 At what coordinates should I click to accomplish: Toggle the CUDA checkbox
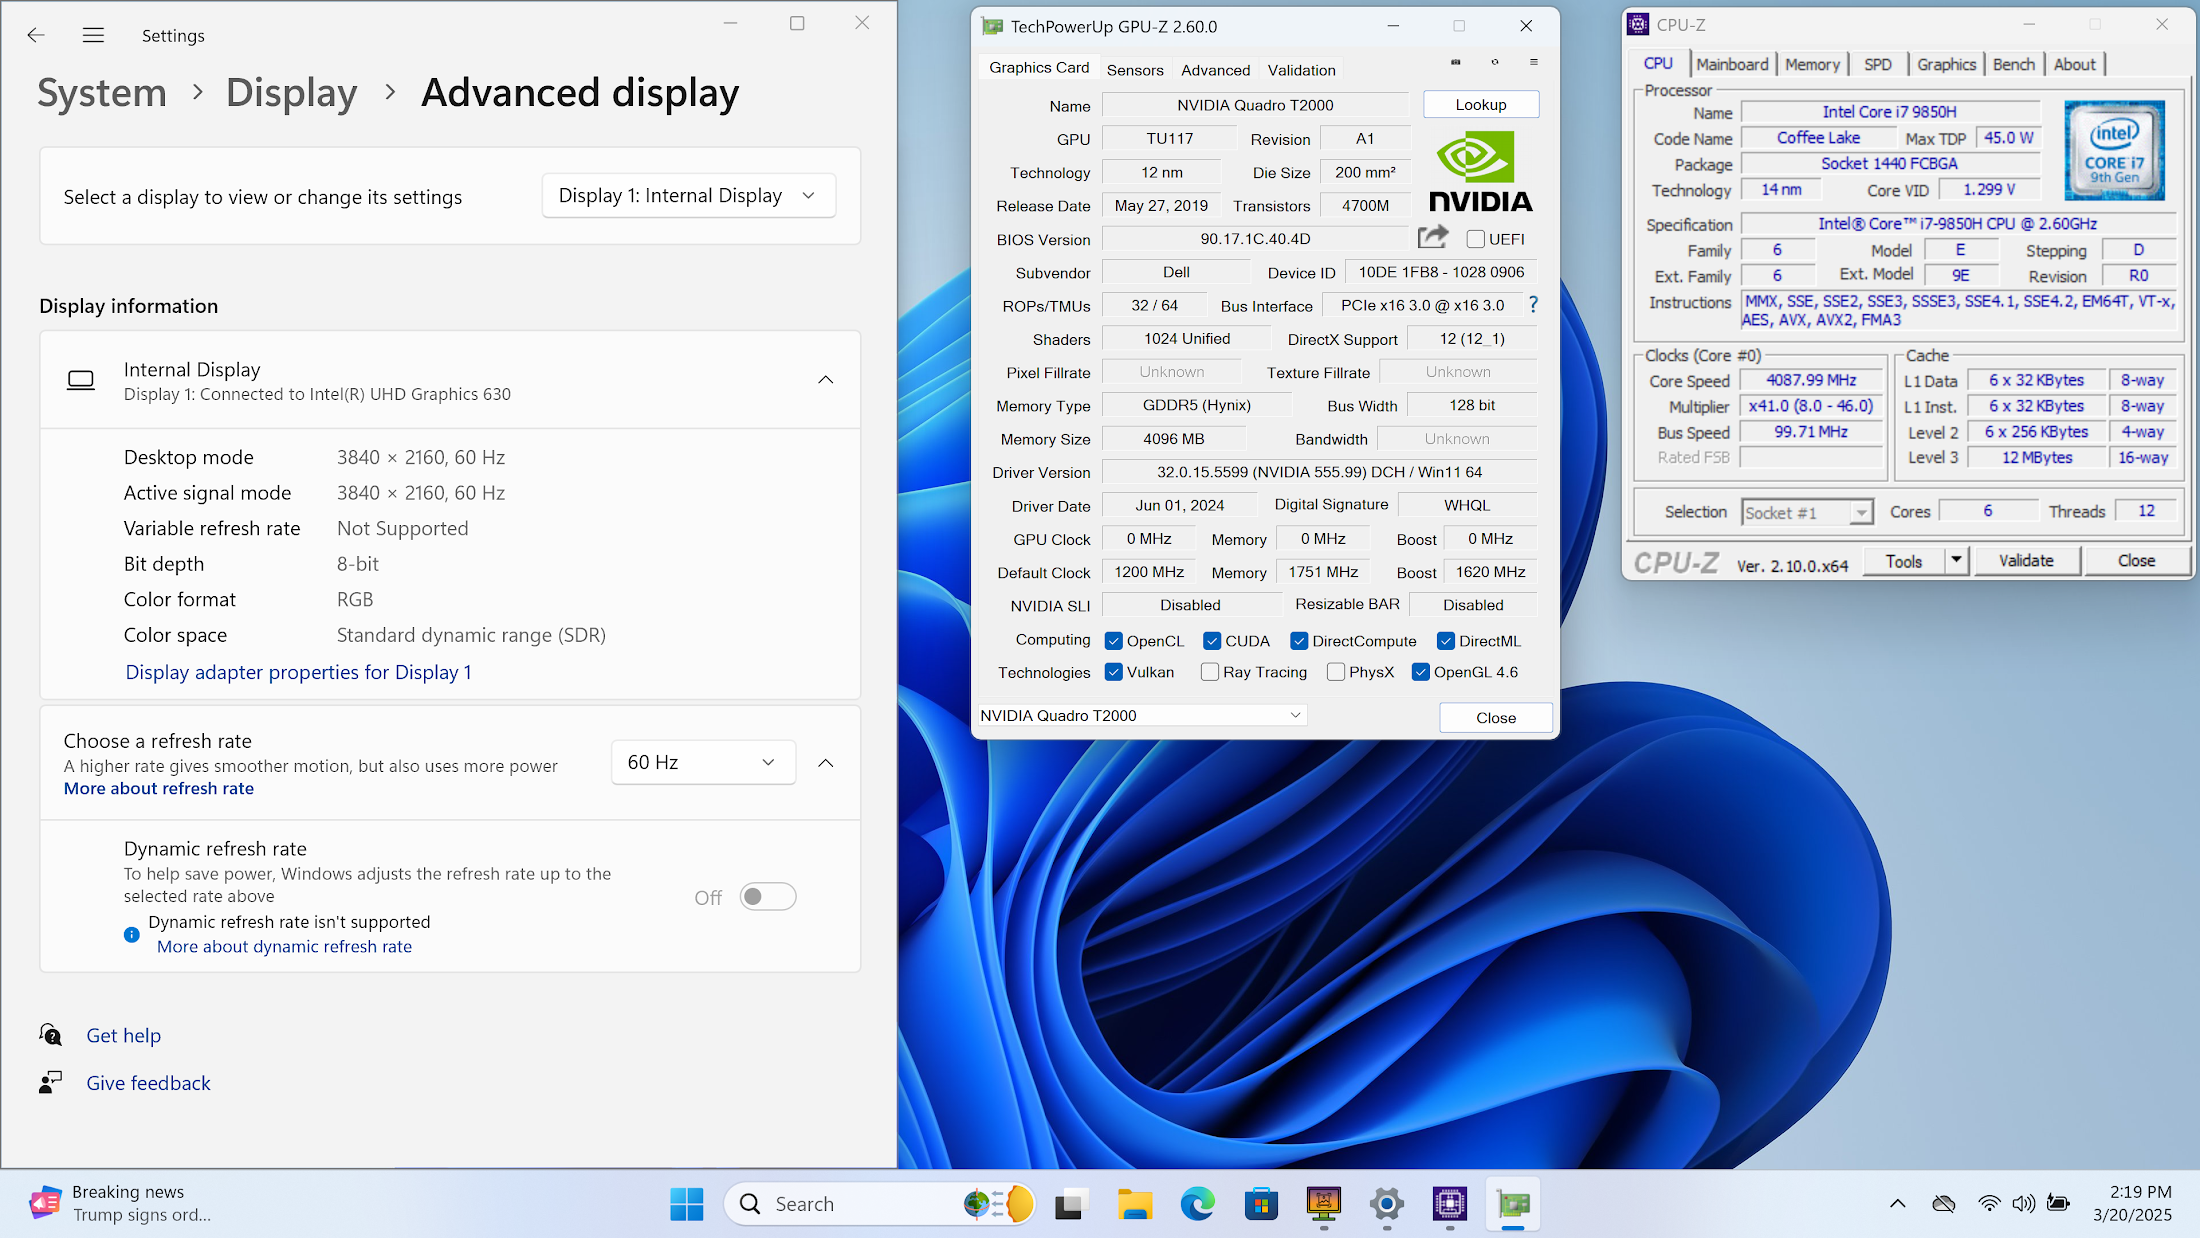click(x=1212, y=641)
